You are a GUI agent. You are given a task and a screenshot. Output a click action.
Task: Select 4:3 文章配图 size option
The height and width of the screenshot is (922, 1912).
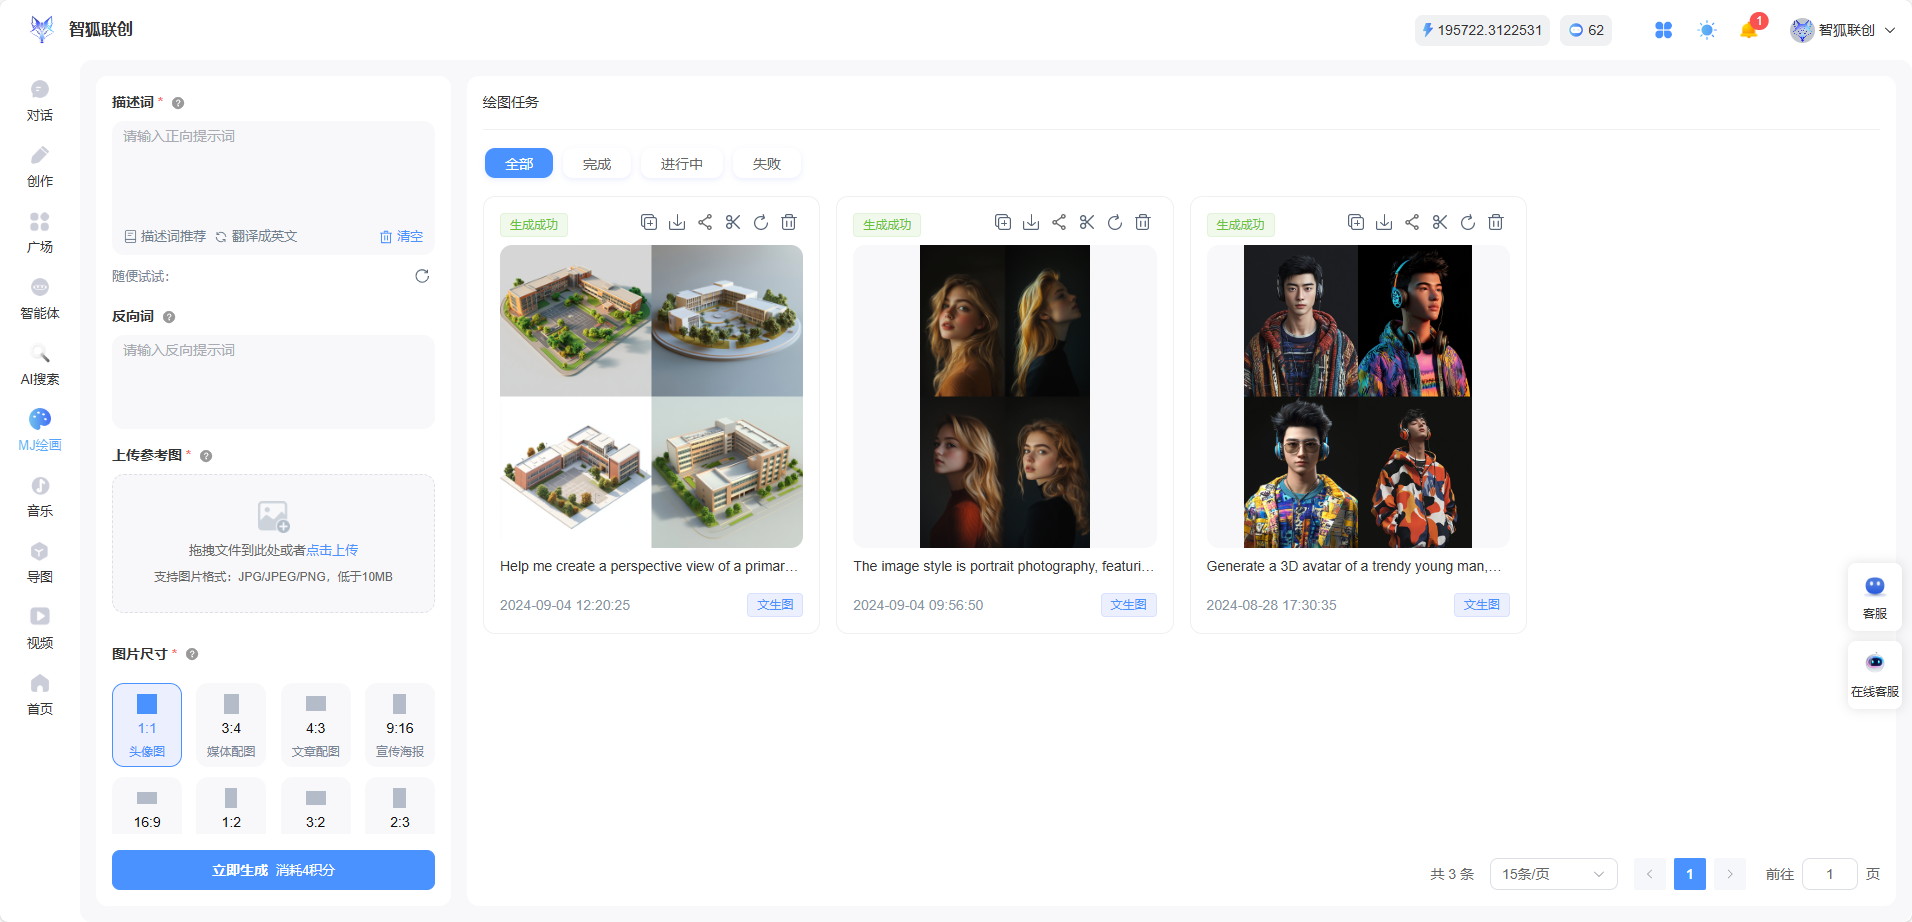click(316, 725)
